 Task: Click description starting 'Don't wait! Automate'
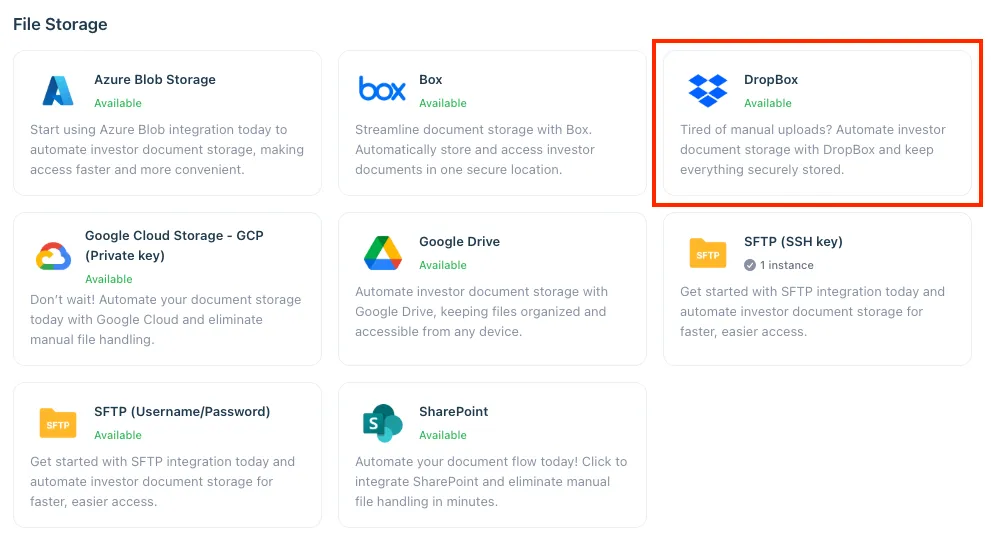(x=166, y=319)
